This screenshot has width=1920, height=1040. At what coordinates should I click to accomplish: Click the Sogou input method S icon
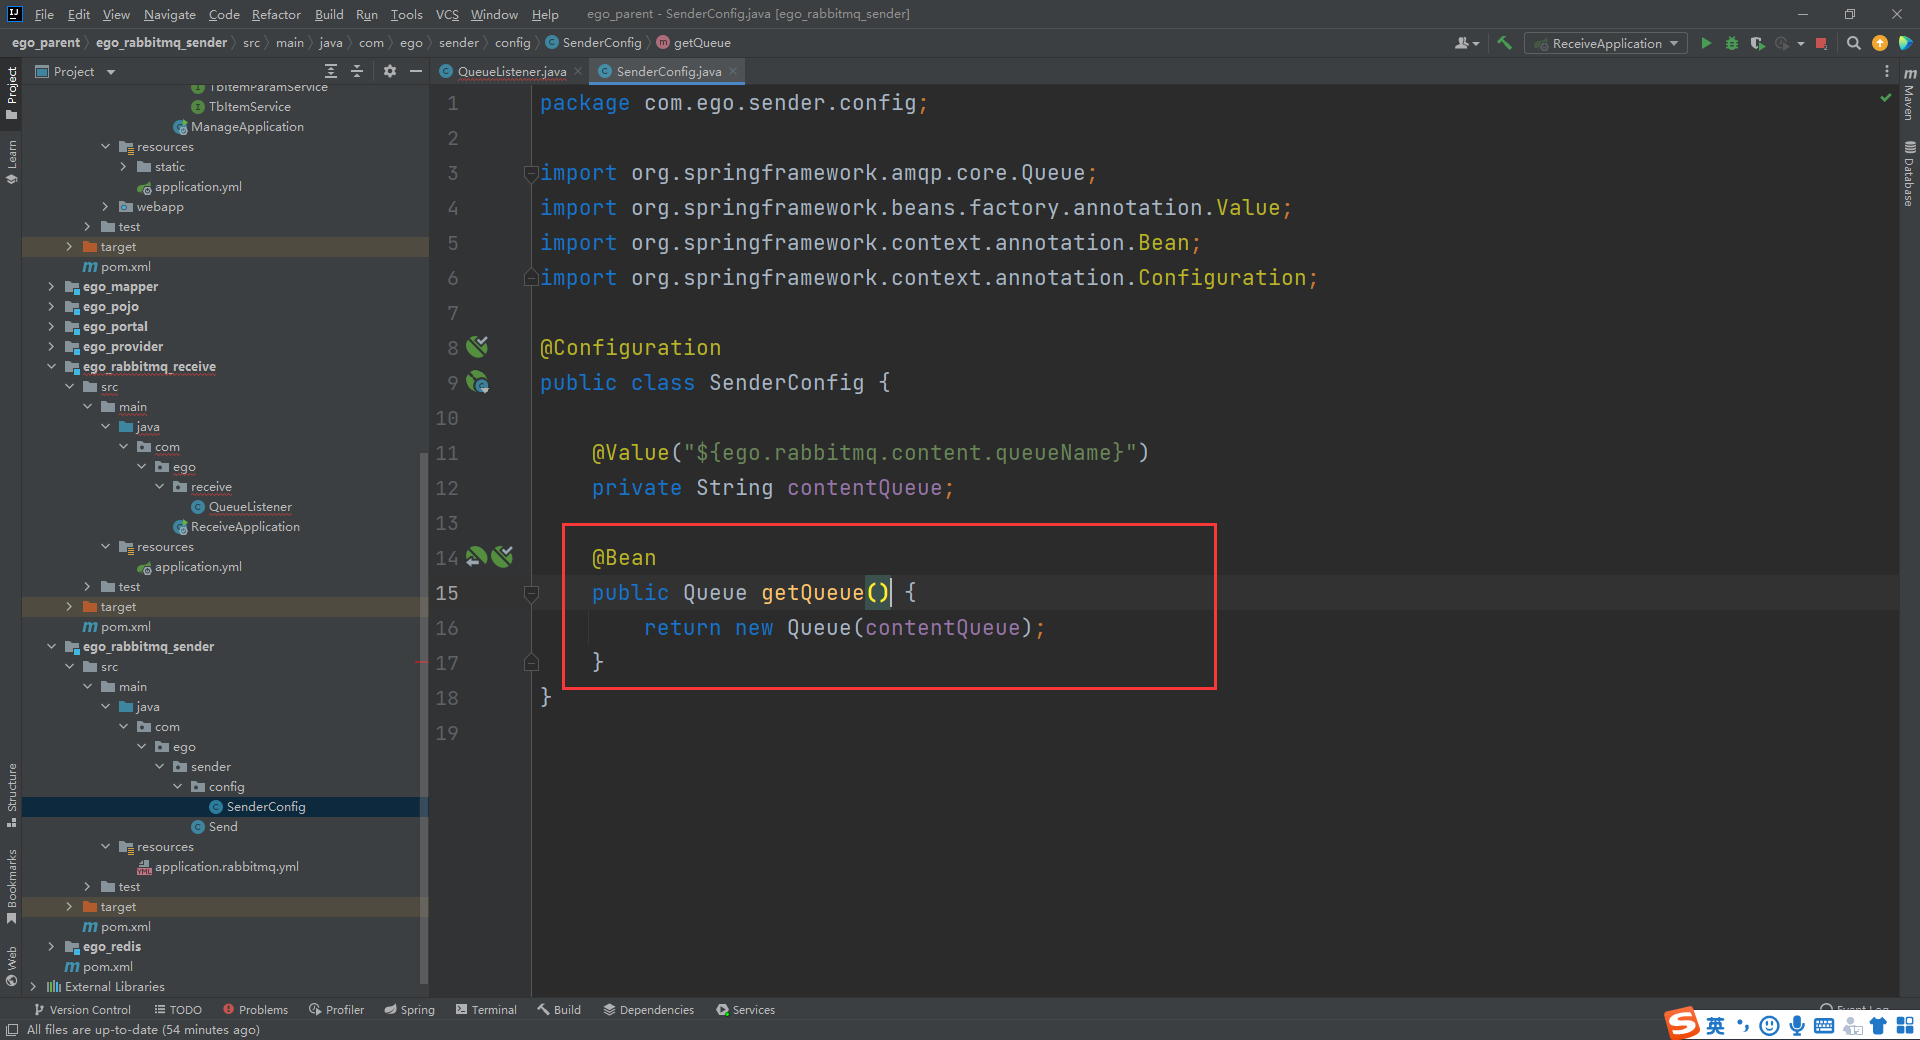tap(1682, 1024)
